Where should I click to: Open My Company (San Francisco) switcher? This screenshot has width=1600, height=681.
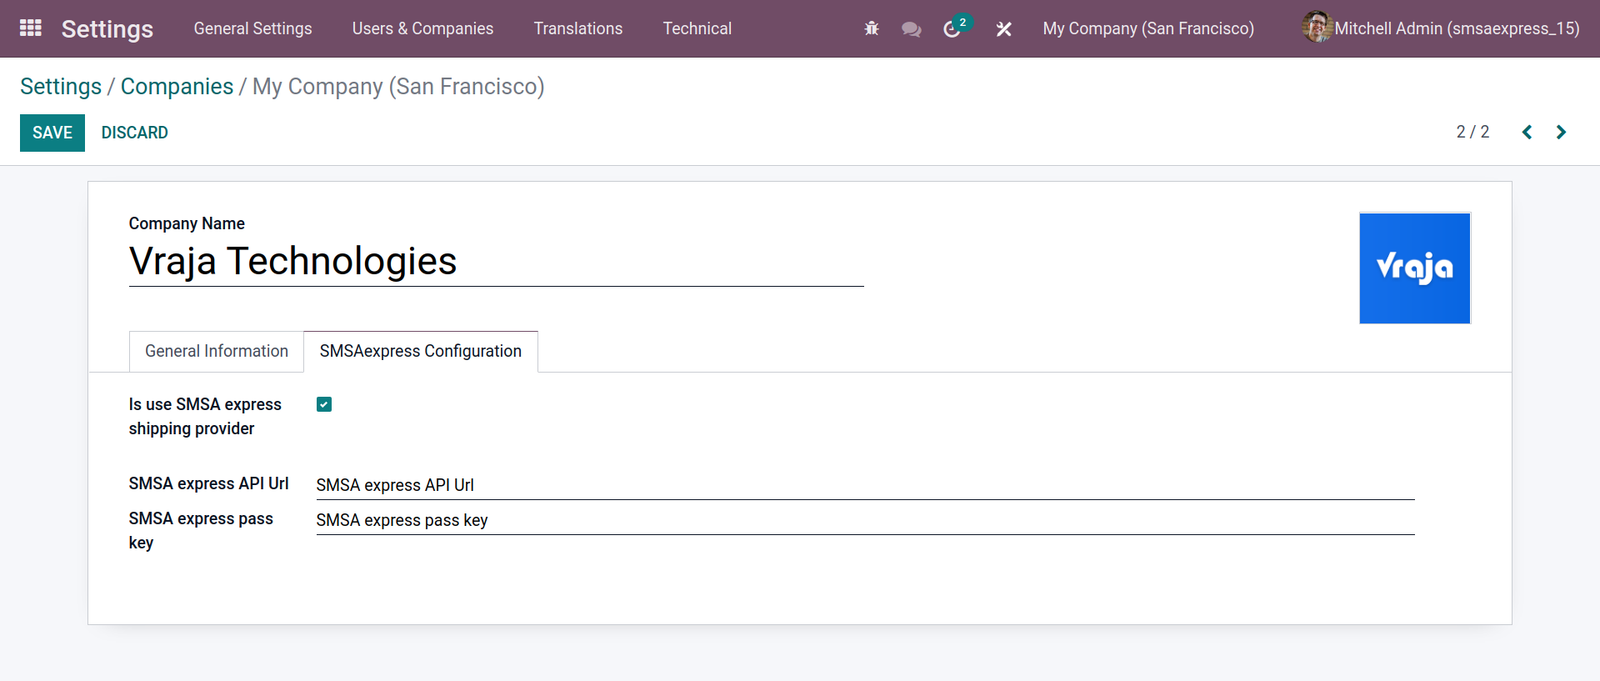pyautogui.click(x=1148, y=29)
